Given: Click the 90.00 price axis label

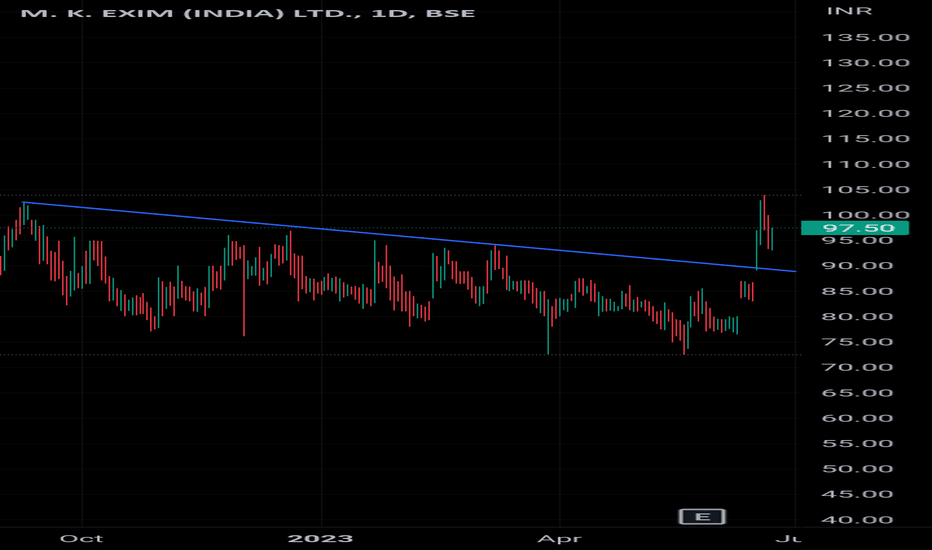Looking at the screenshot, I should (x=857, y=266).
